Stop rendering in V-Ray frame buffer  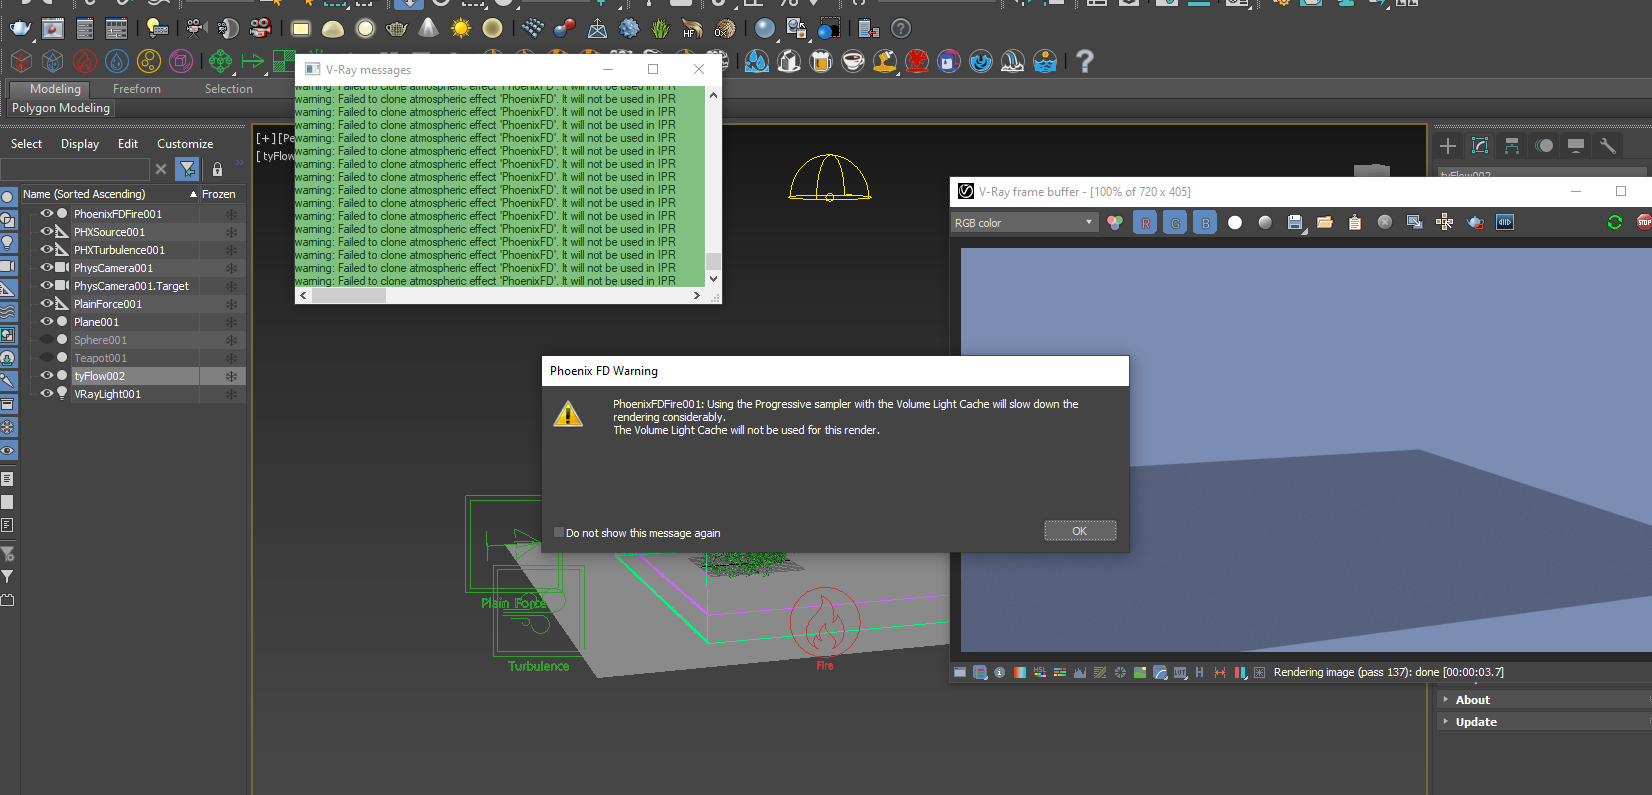(x=1644, y=222)
